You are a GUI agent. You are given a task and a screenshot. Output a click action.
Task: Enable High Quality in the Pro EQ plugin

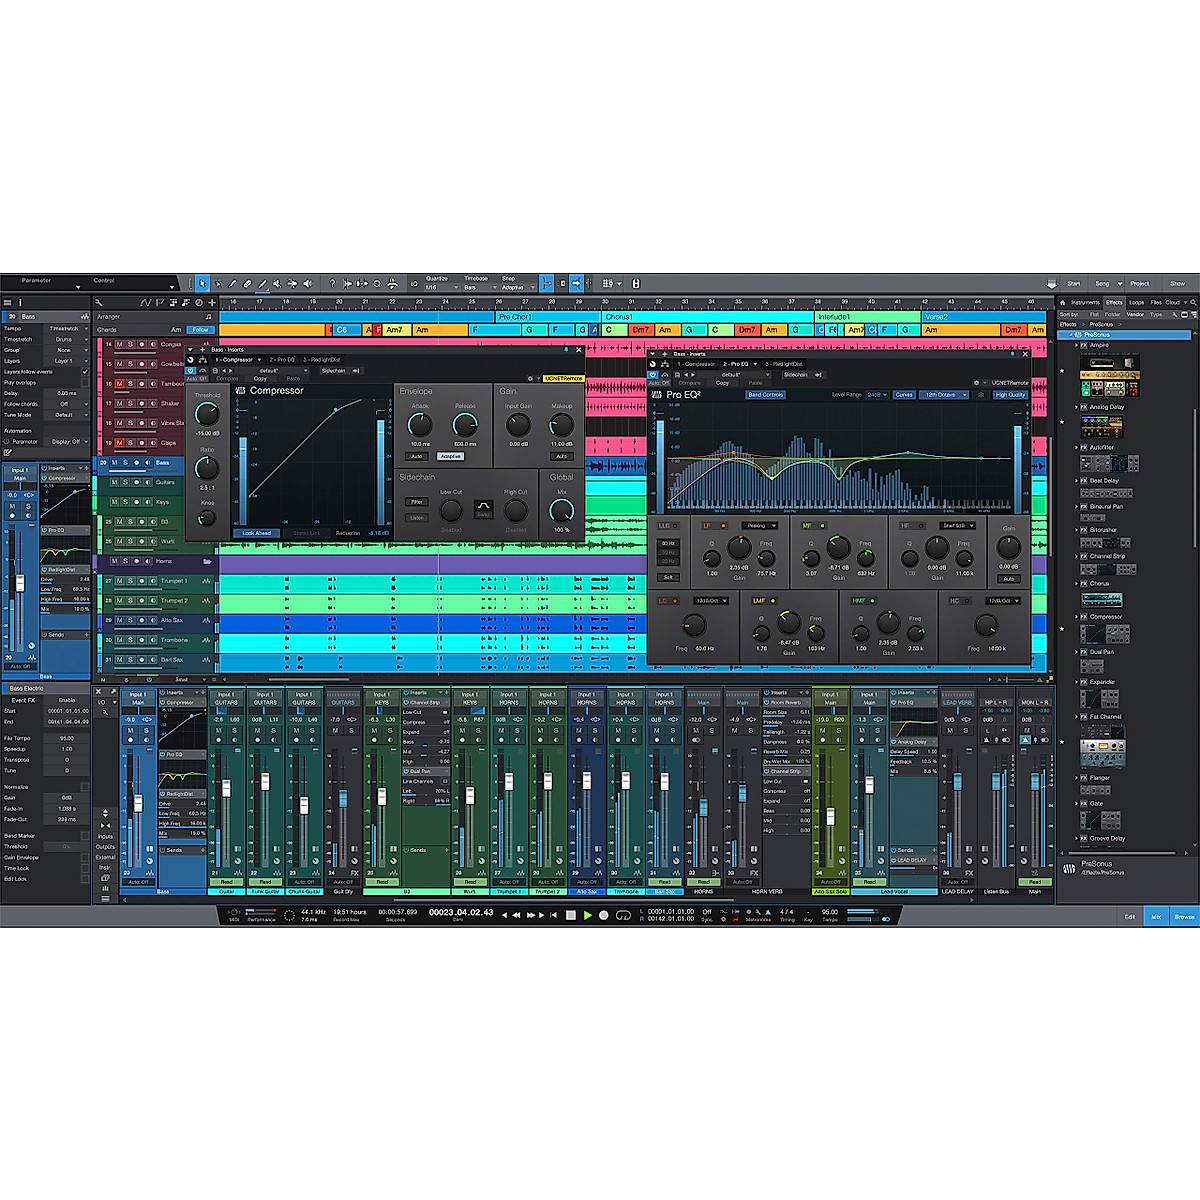click(x=1010, y=394)
